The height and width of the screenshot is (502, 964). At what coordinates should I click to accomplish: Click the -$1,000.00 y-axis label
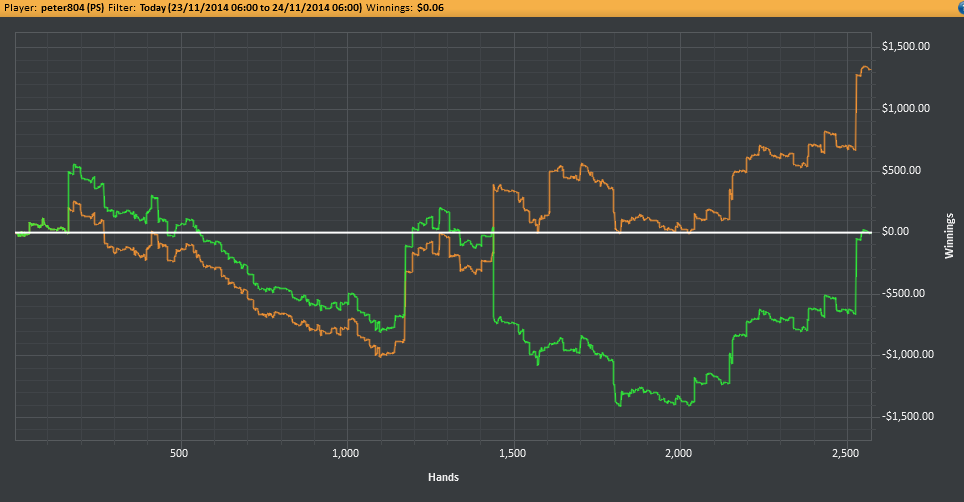tap(907, 355)
